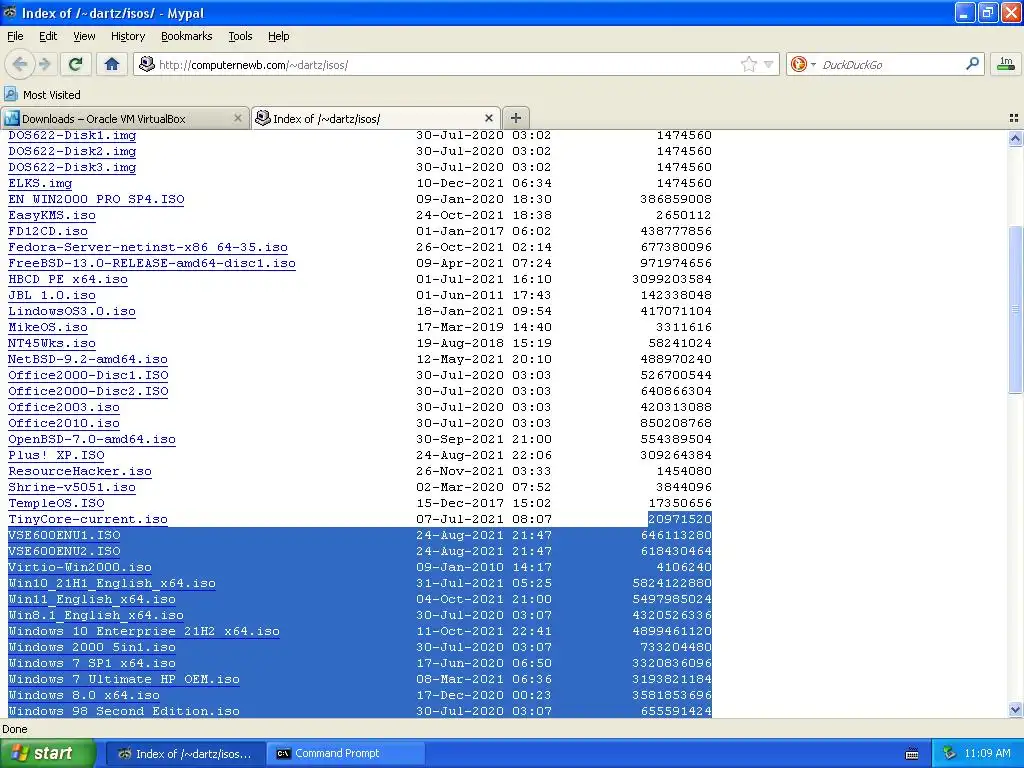Open the Windows Start menu
Screen dimensions: 1024x768
click(48, 753)
